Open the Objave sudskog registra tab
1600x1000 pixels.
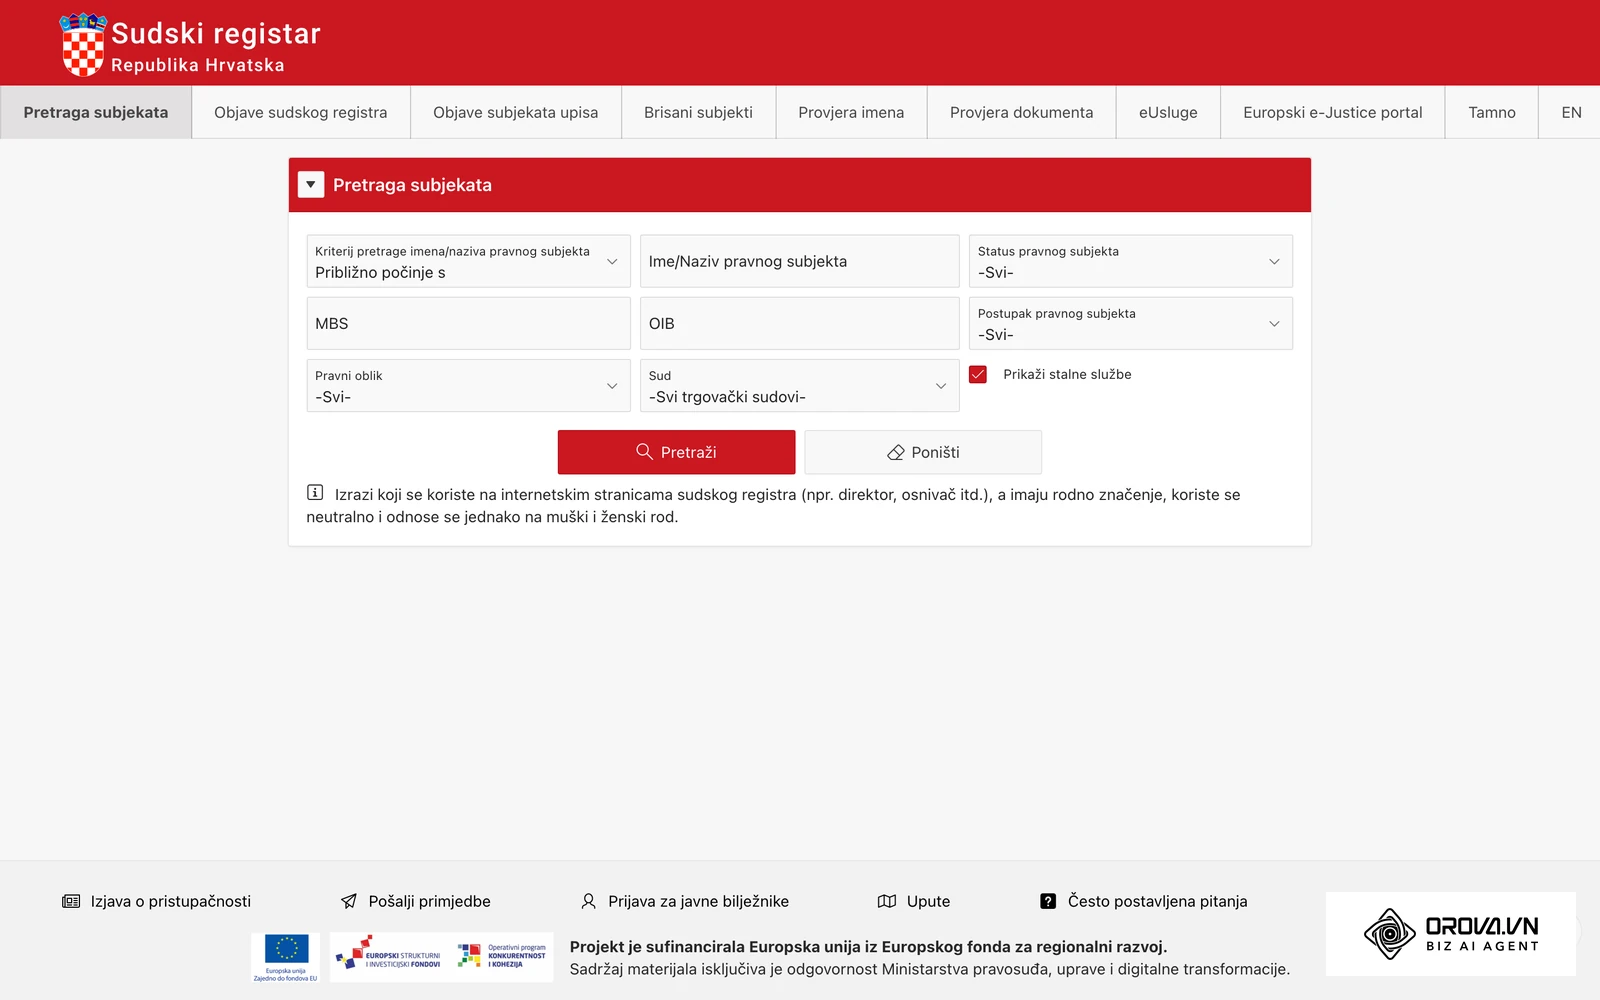[x=301, y=112]
